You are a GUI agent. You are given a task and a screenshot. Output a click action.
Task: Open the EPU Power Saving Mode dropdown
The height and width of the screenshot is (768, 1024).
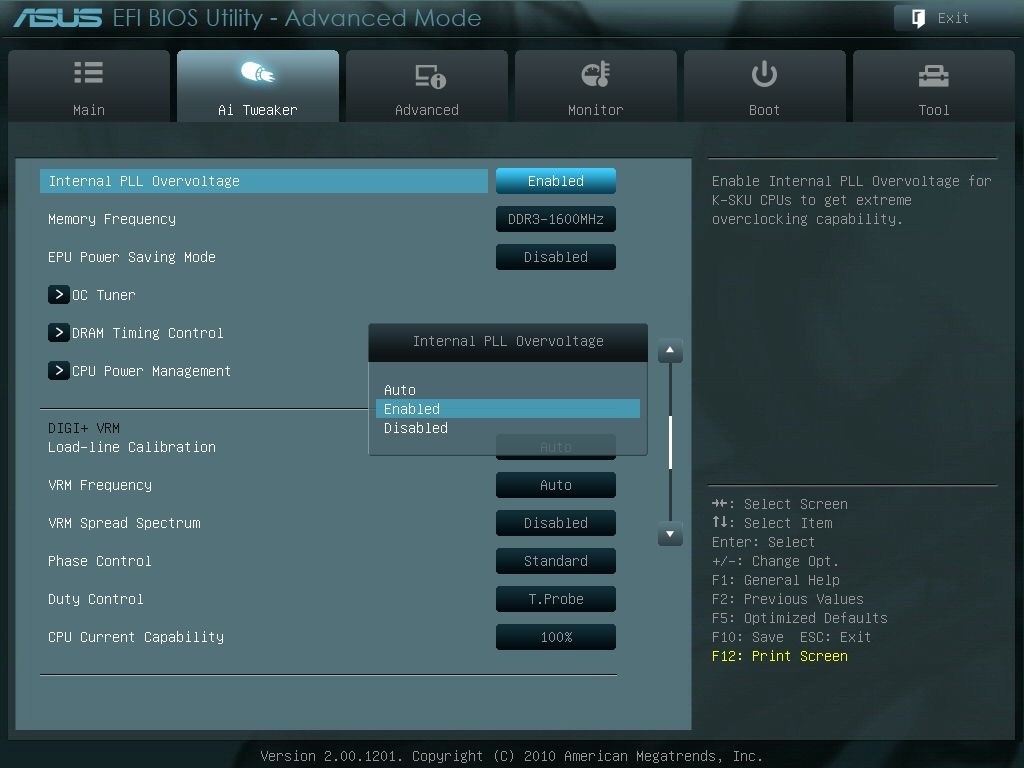[555, 257]
